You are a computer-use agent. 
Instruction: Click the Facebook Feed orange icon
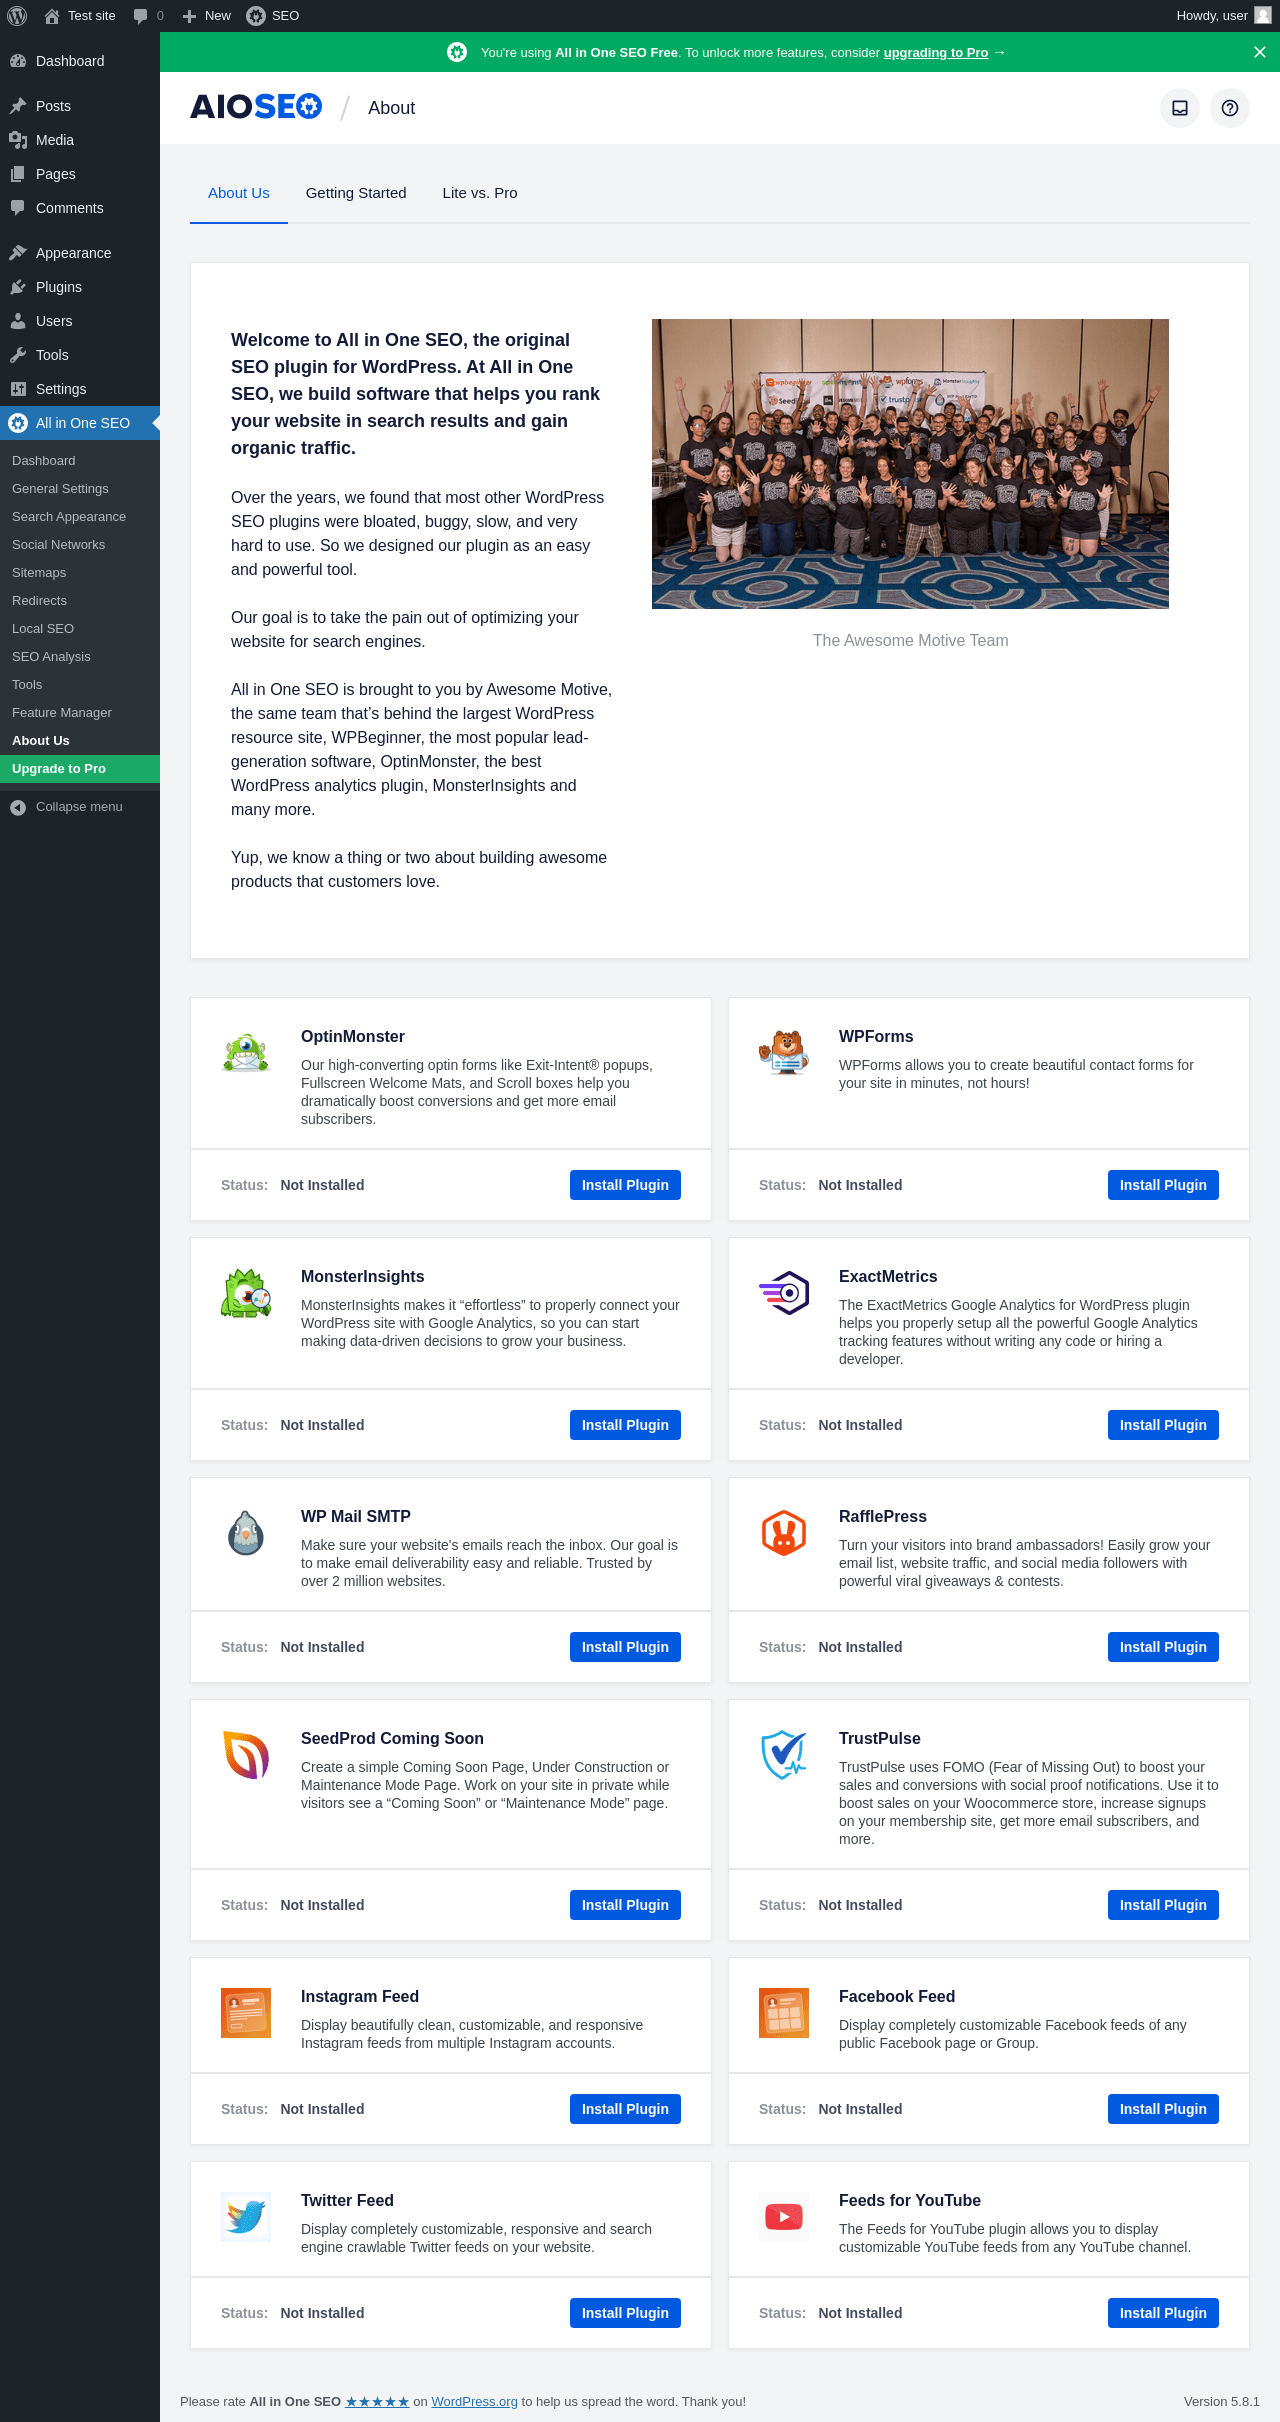(x=784, y=2013)
